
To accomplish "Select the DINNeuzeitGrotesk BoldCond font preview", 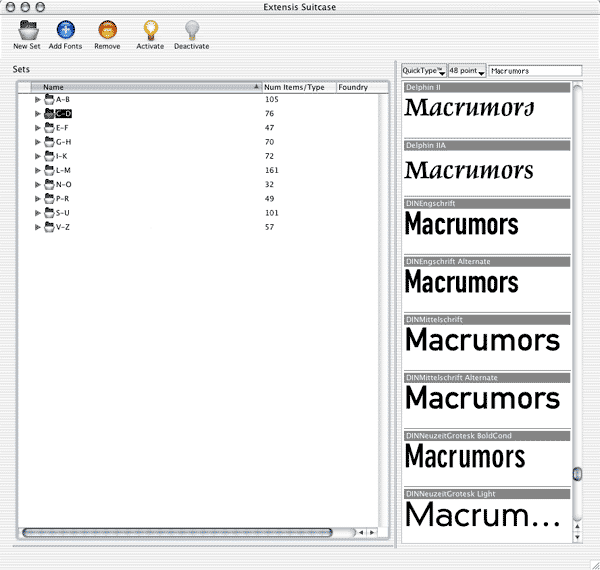I will point(487,458).
